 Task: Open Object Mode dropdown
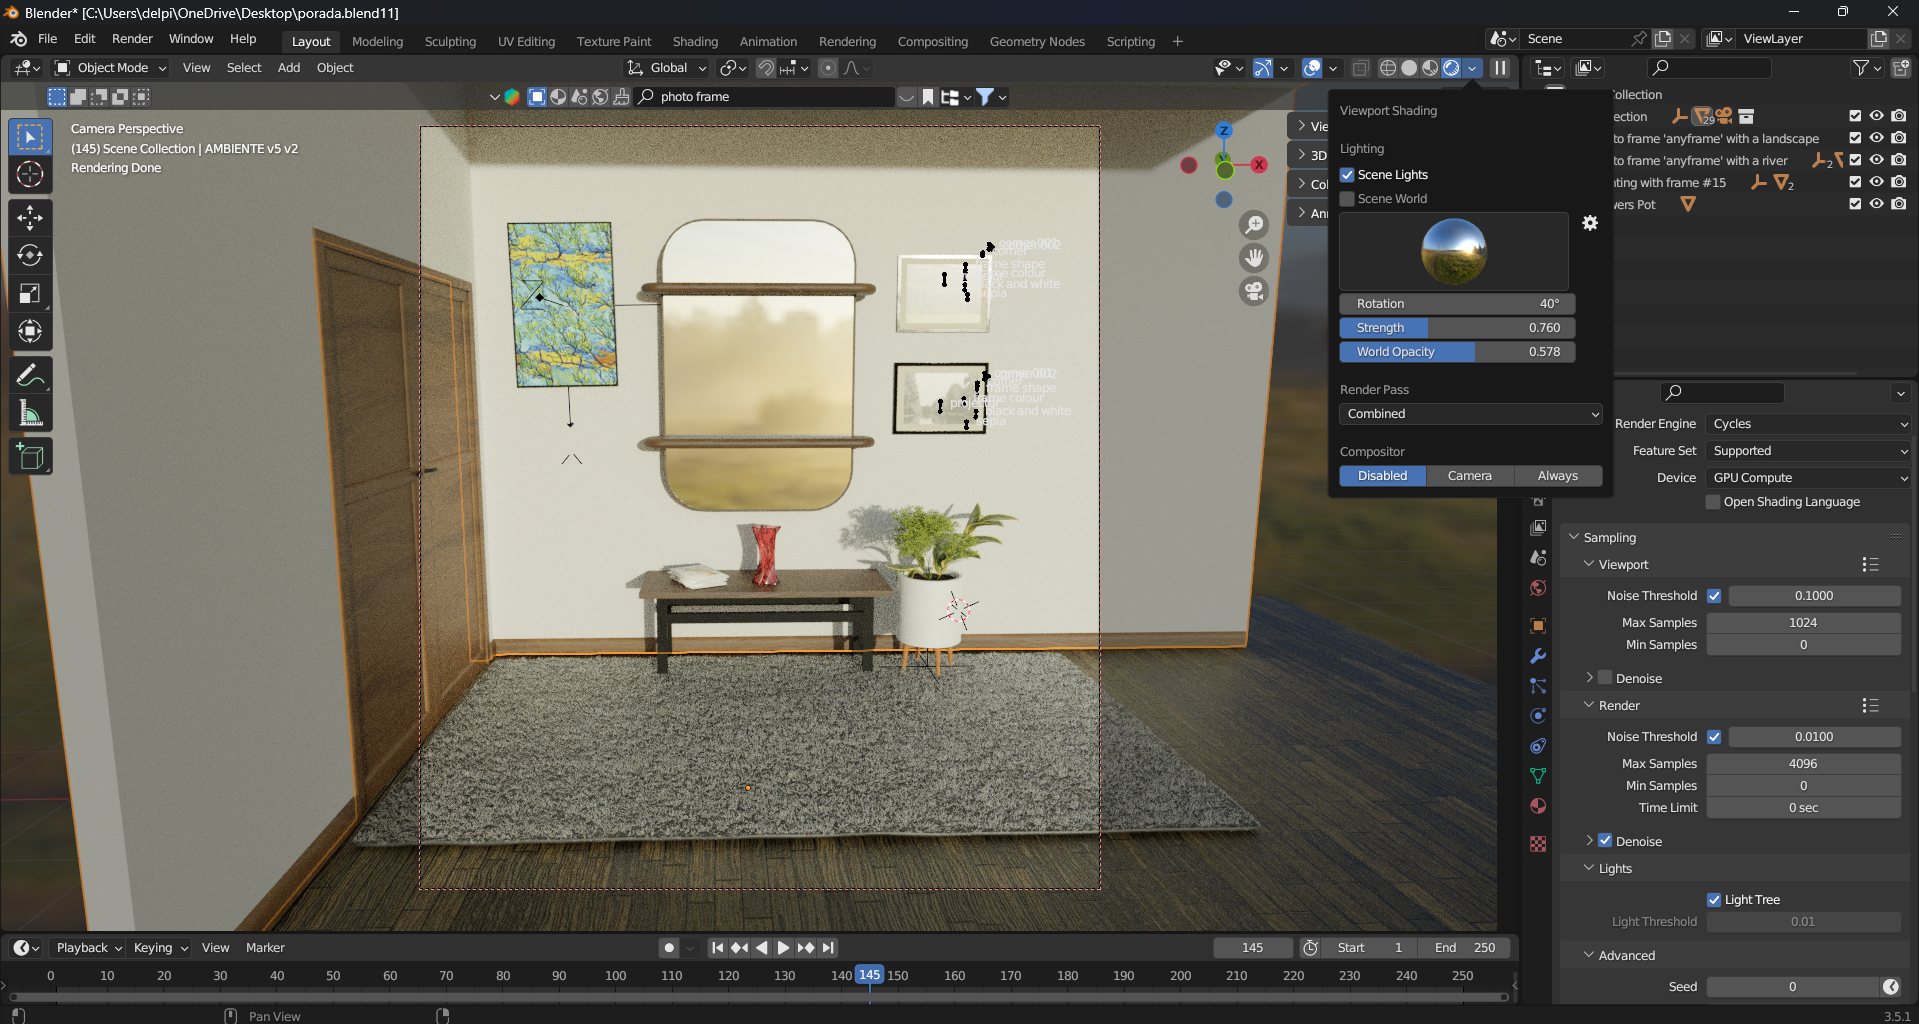tap(110, 68)
